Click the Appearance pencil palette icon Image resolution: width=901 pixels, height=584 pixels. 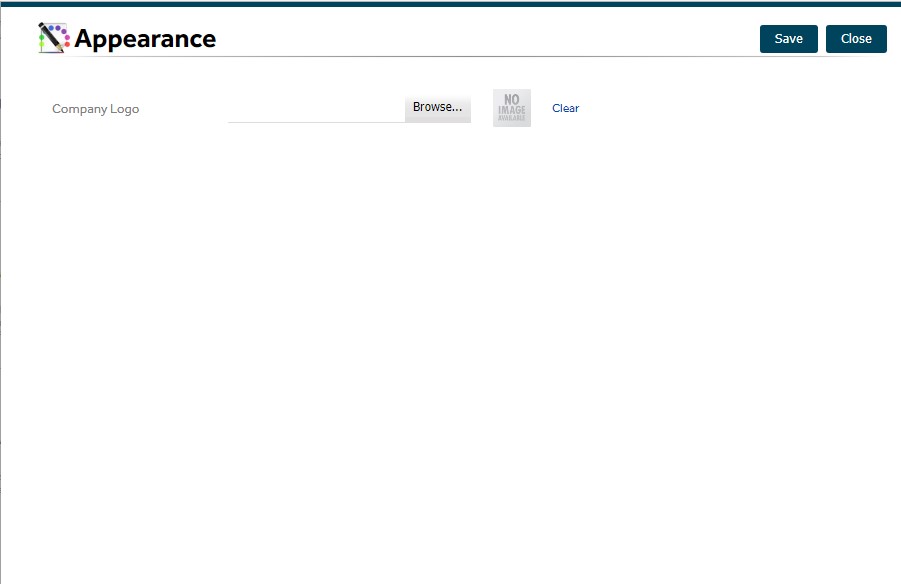click(x=53, y=38)
